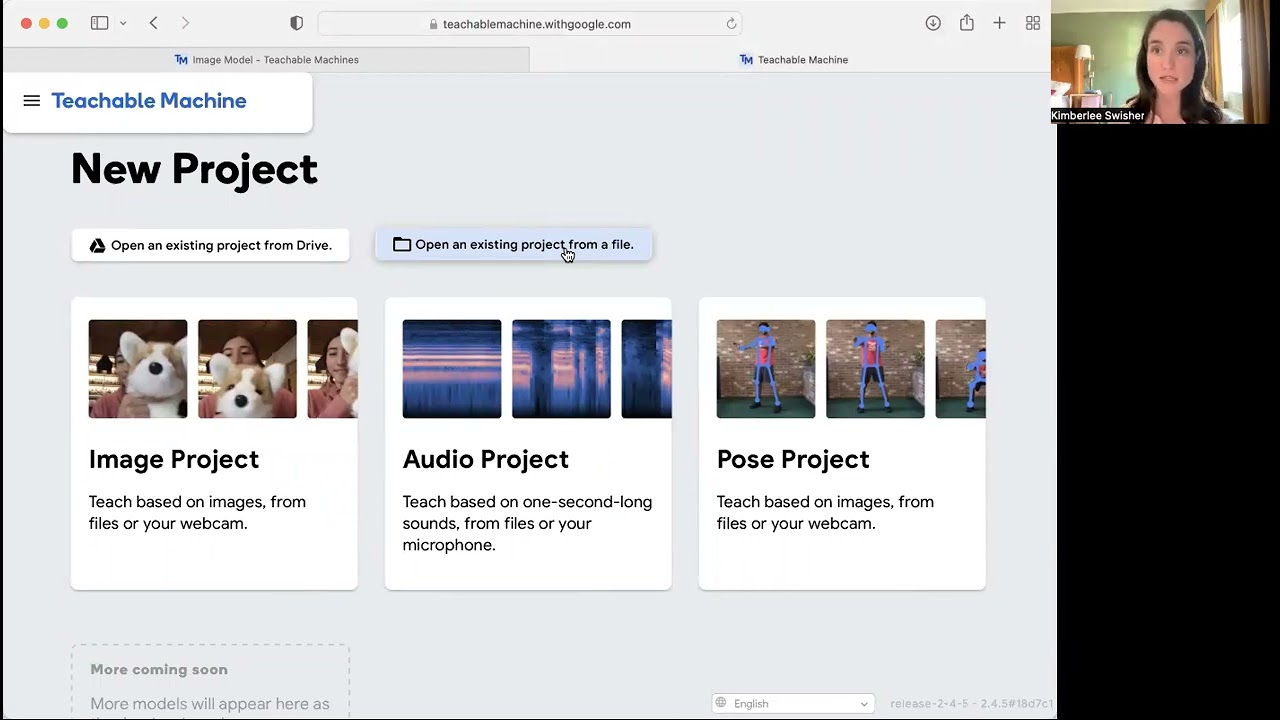This screenshot has width=1280, height=720.
Task: Switch to the Image Model - Teachable Machines tab
Action: [x=266, y=60]
